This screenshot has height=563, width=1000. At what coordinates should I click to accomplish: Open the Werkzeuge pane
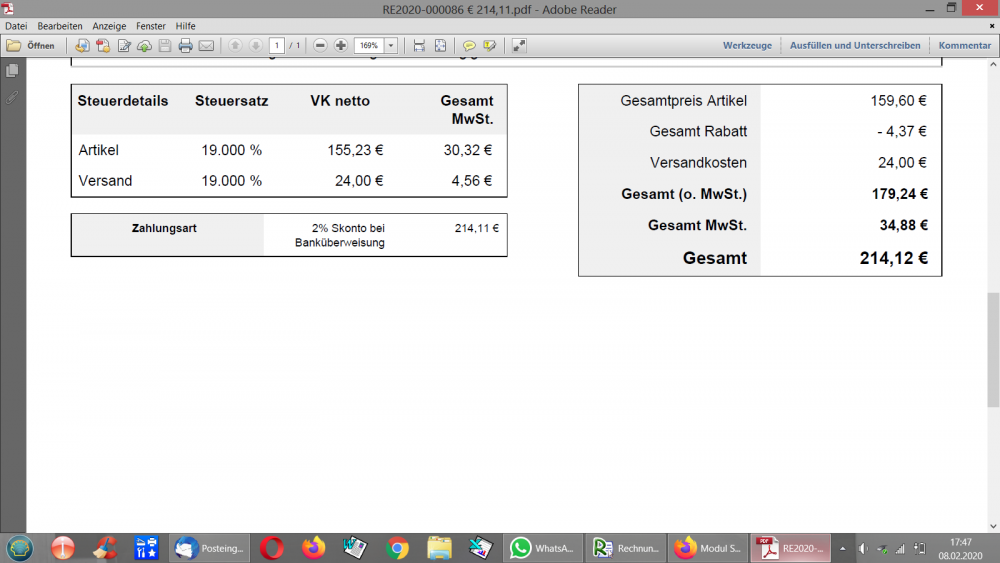click(747, 45)
